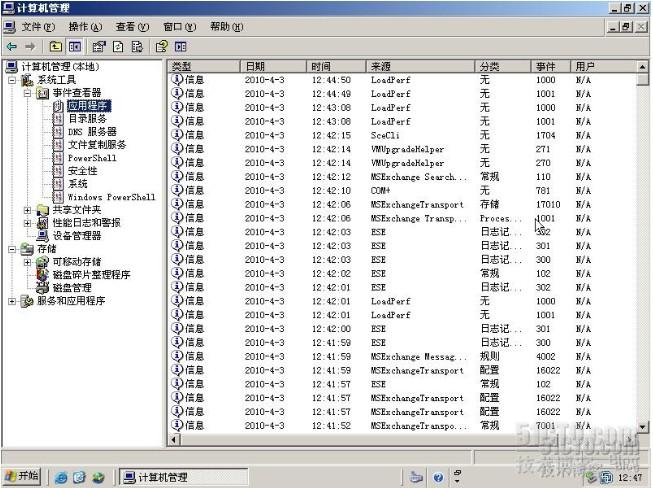The image size is (653, 488).
Task: Select the 系统 log node
Action: (x=77, y=184)
